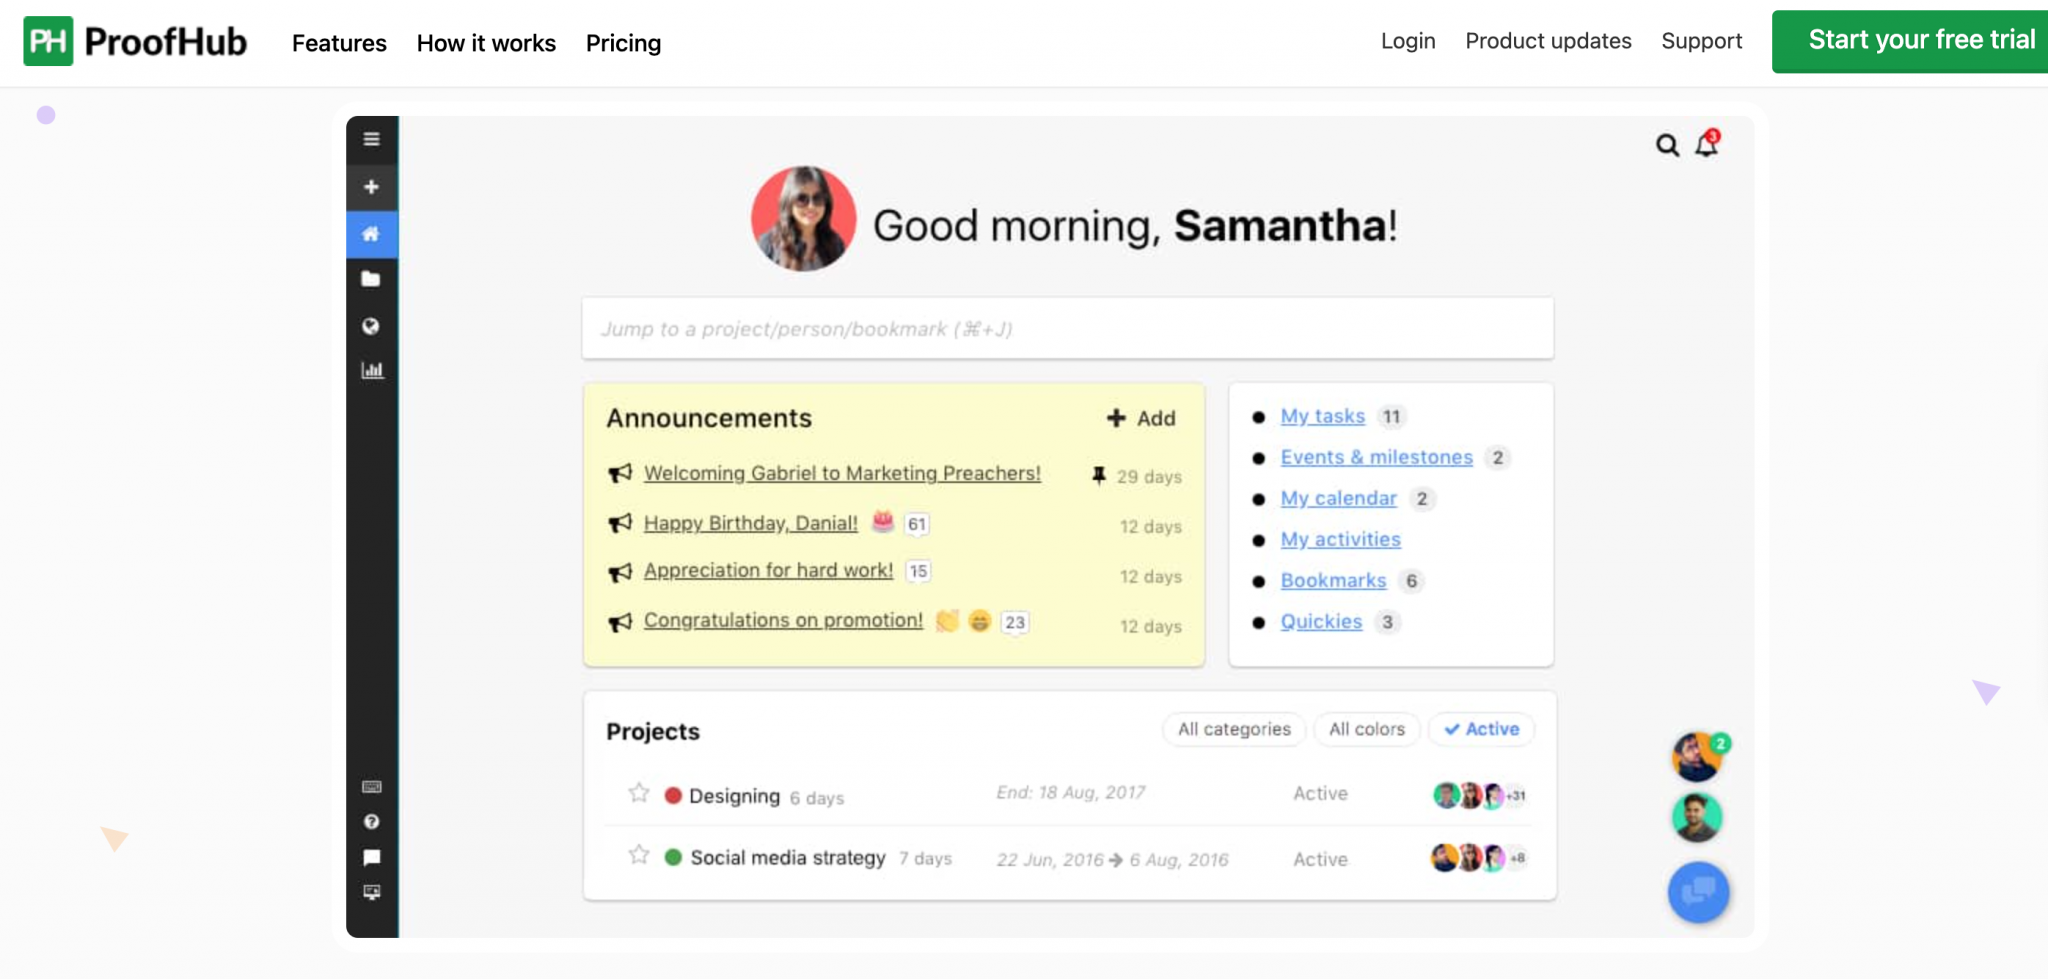
Task: Open Projects folder icon in sidebar
Action: (371, 279)
